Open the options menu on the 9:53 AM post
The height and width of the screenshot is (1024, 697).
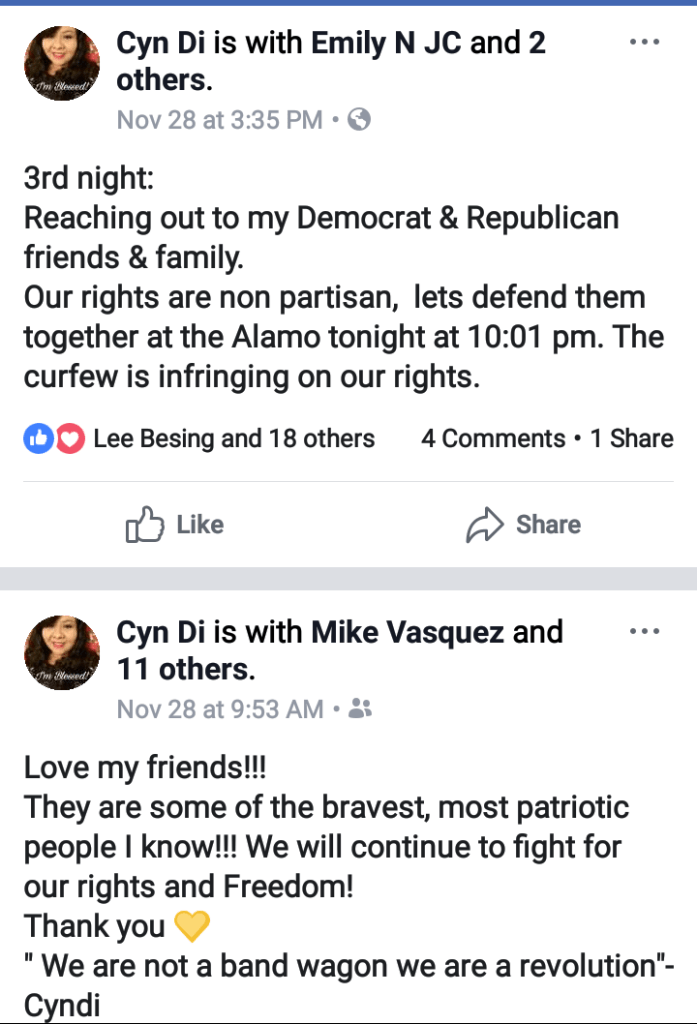pos(644,631)
